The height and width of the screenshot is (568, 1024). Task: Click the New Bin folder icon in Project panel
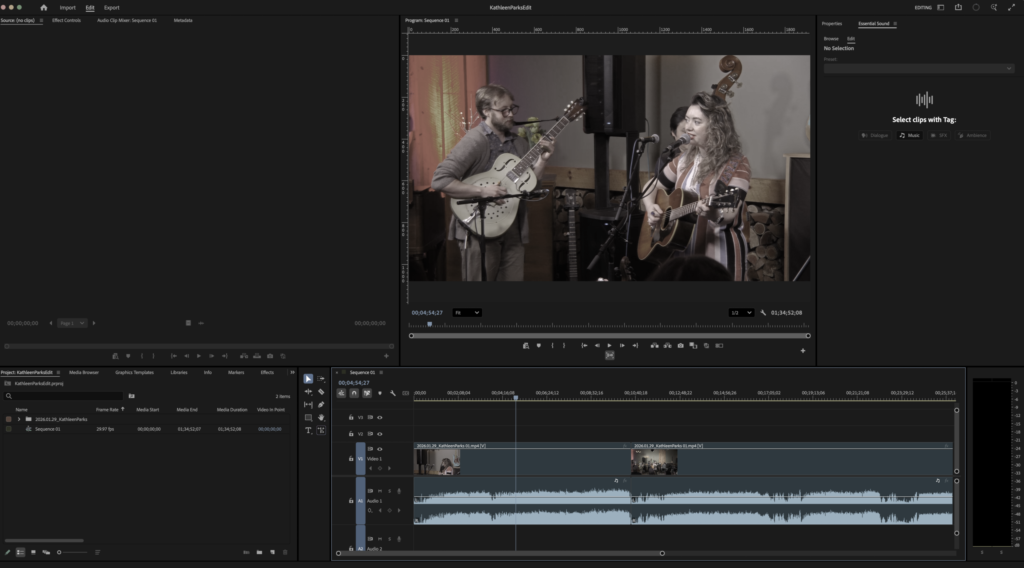258,552
